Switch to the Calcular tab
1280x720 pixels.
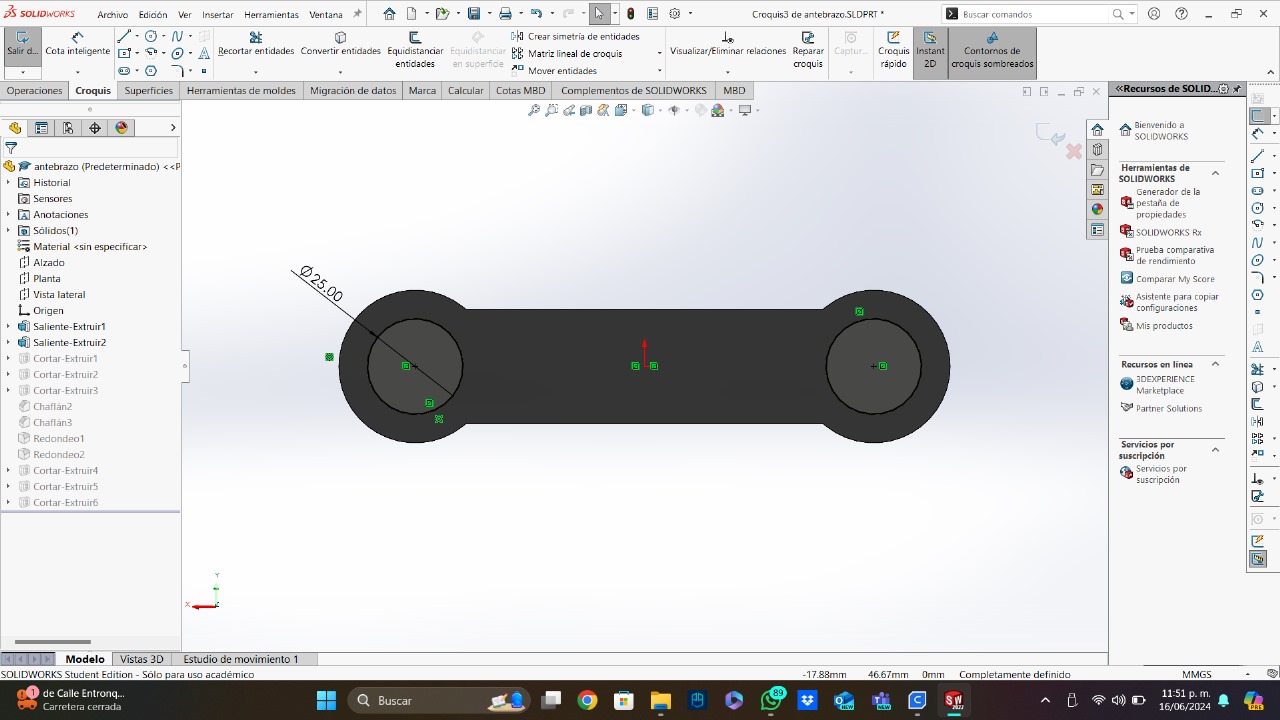point(465,91)
